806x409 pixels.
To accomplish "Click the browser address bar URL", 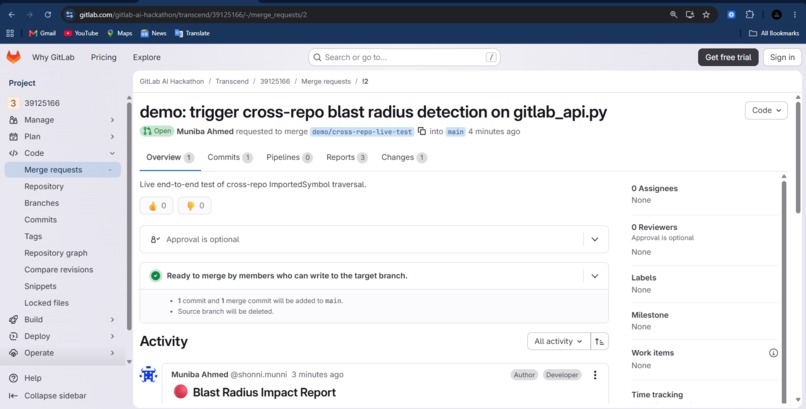I will pyautogui.click(x=193, y=15).
